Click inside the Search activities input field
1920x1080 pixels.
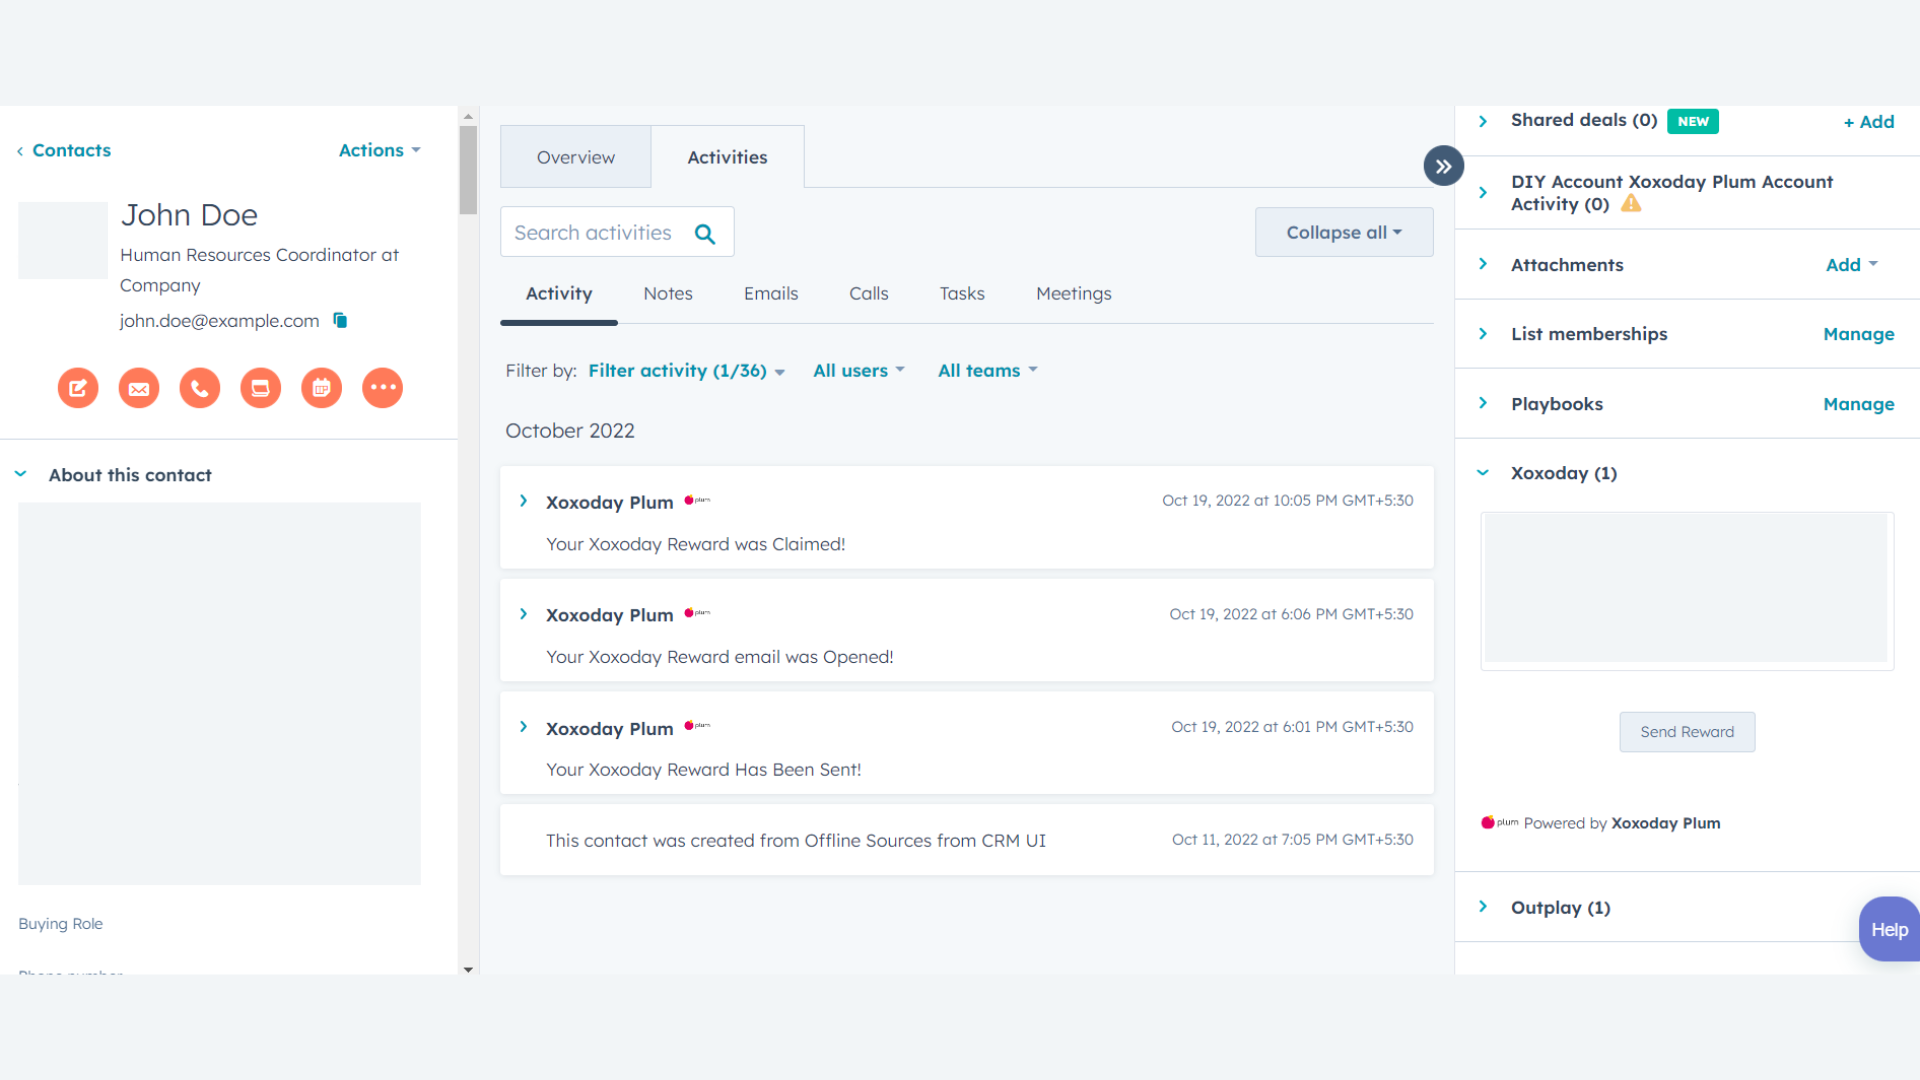(600, 232)
